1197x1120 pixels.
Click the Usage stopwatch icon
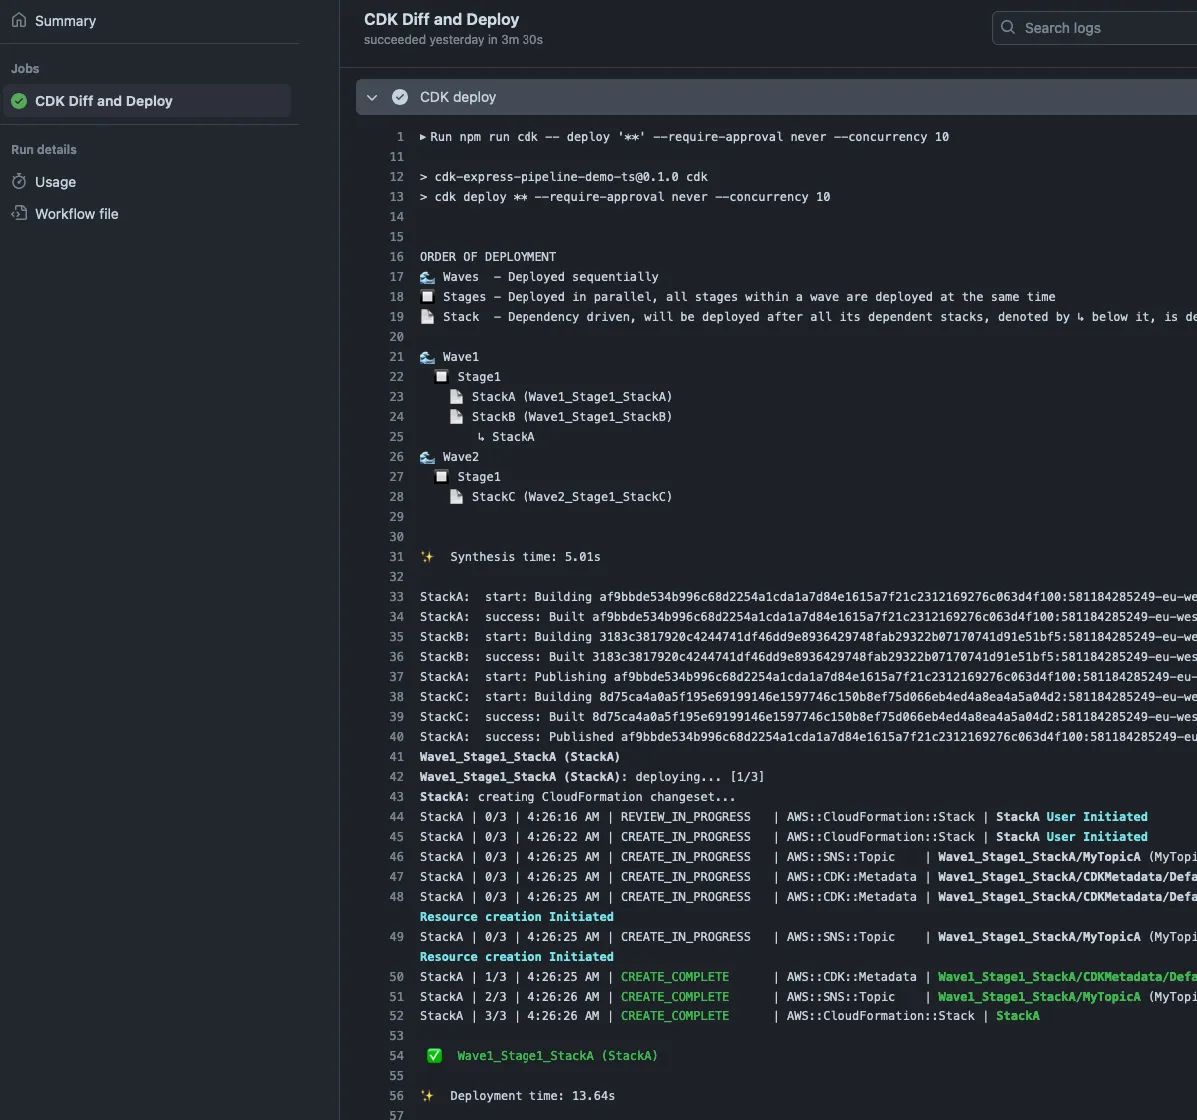click(19, 182)
